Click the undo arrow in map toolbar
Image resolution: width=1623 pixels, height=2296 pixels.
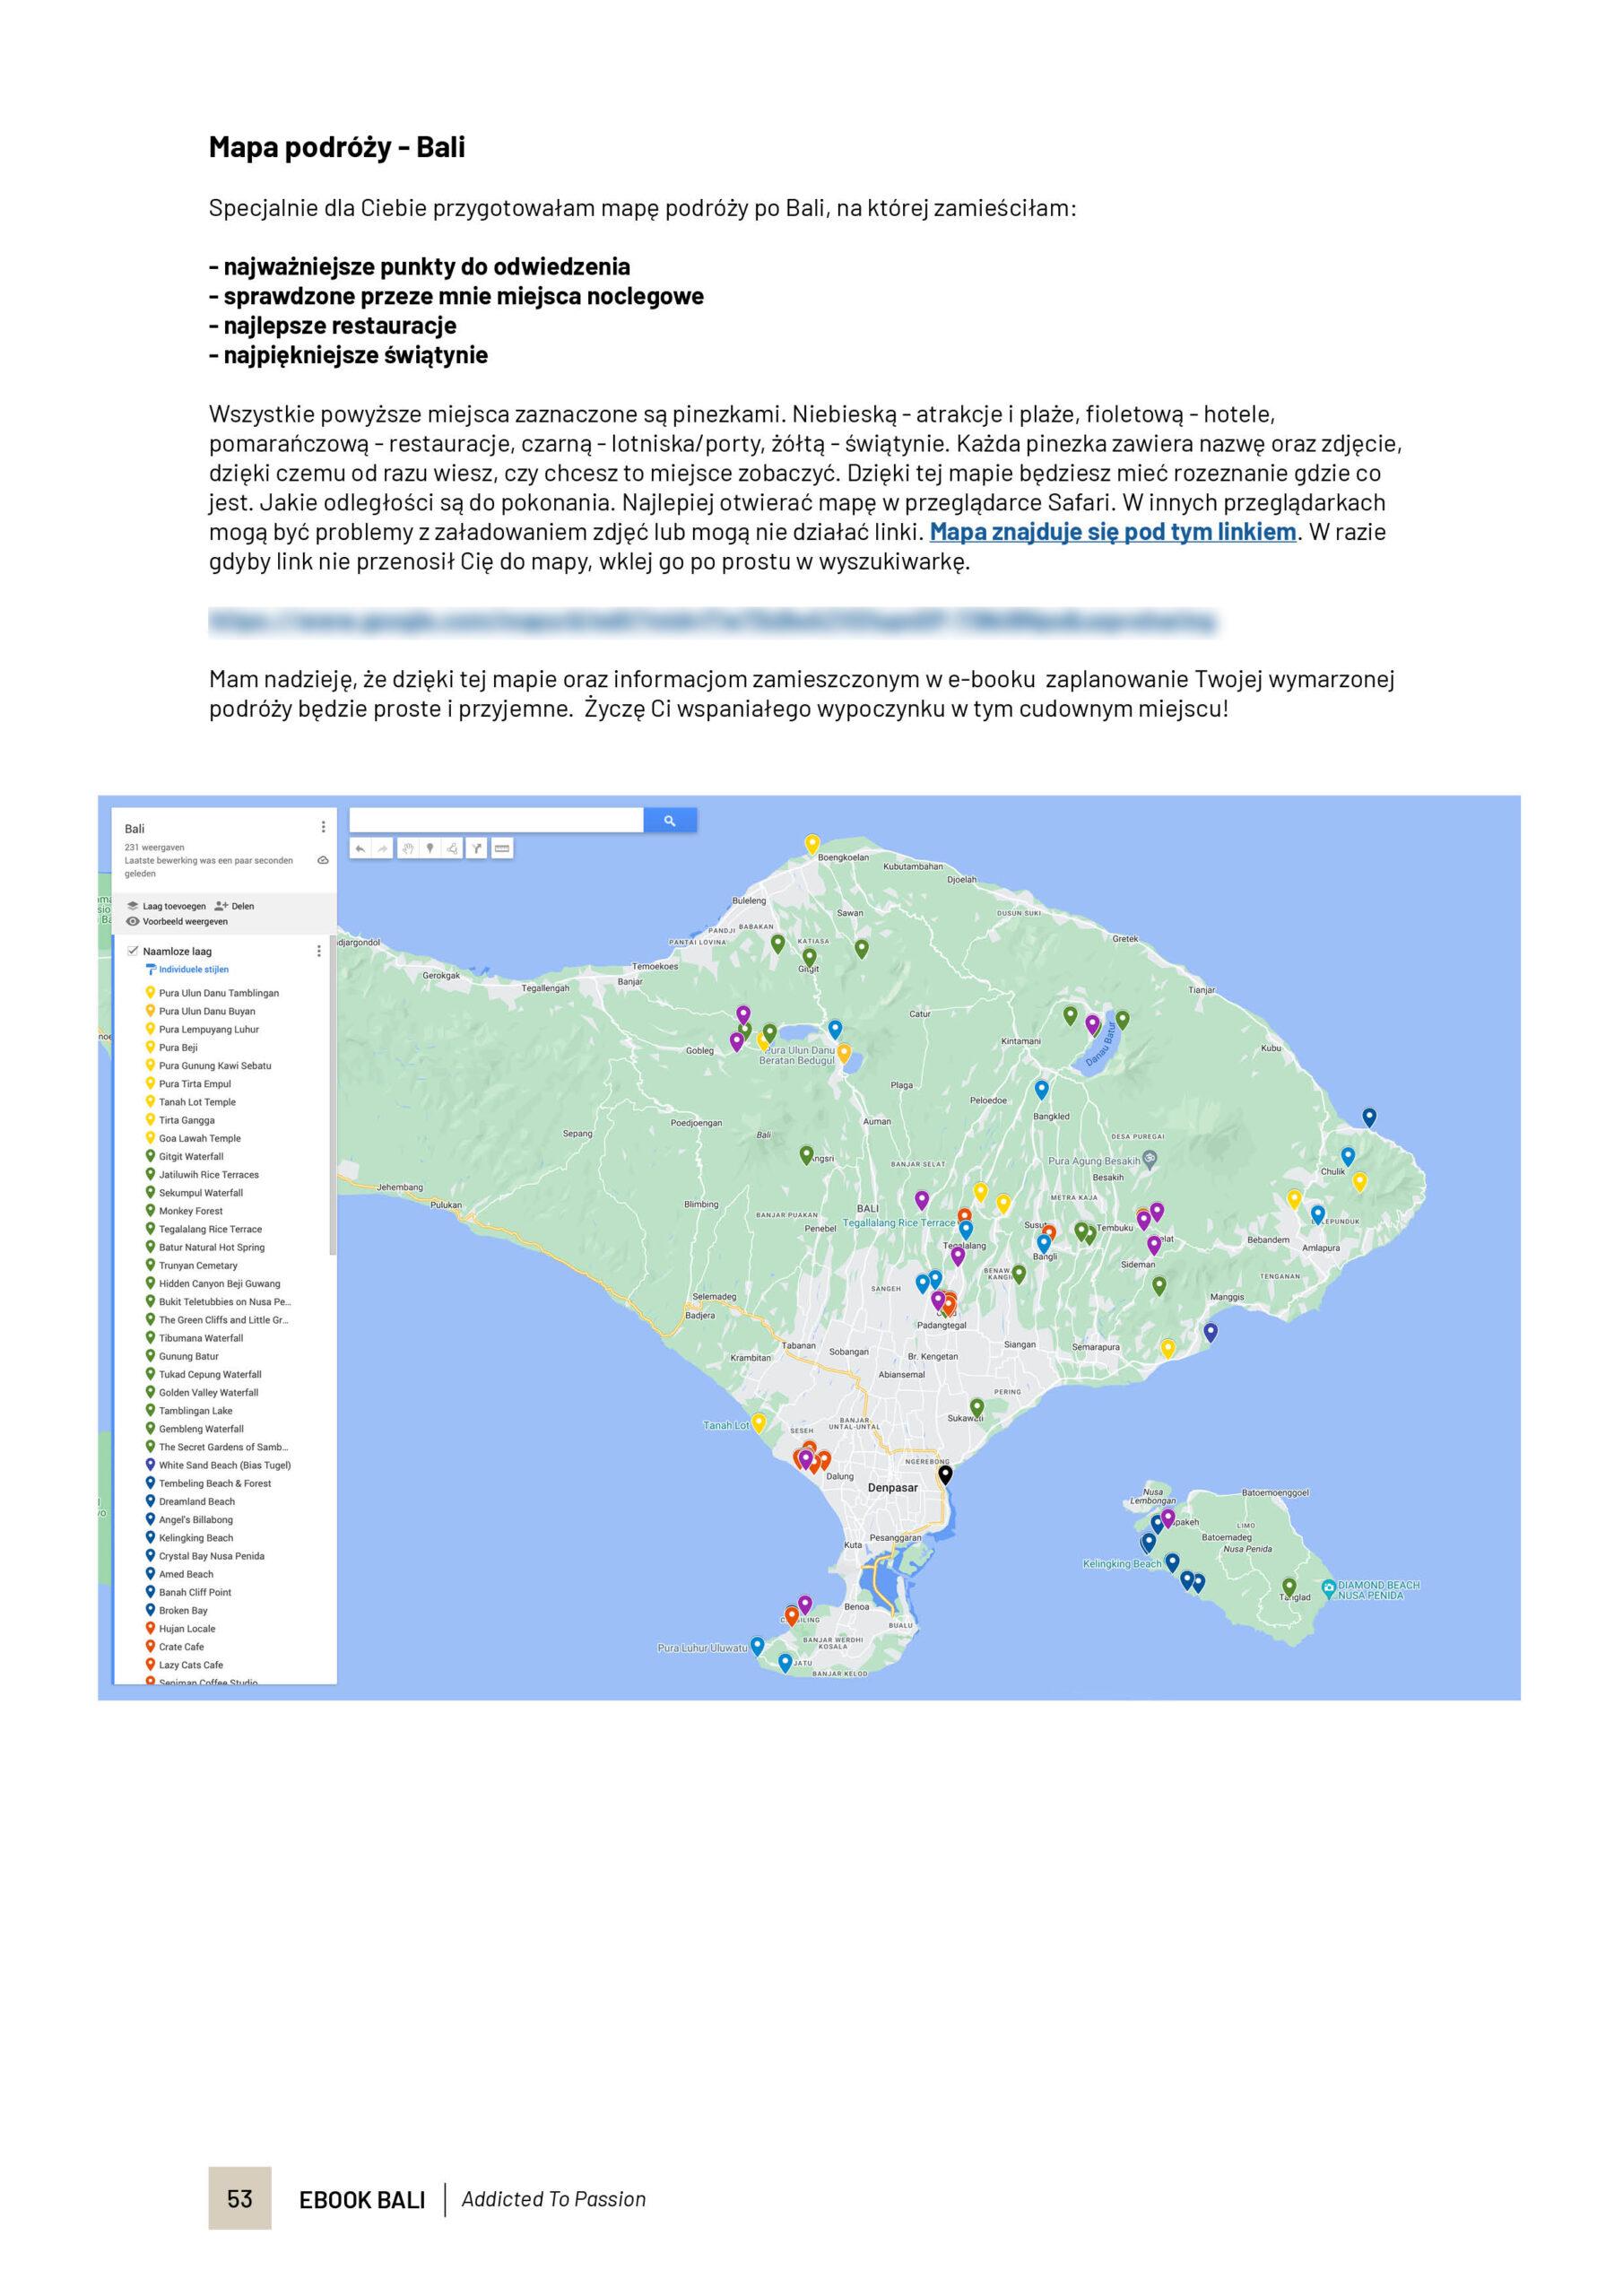click(361, 849)
